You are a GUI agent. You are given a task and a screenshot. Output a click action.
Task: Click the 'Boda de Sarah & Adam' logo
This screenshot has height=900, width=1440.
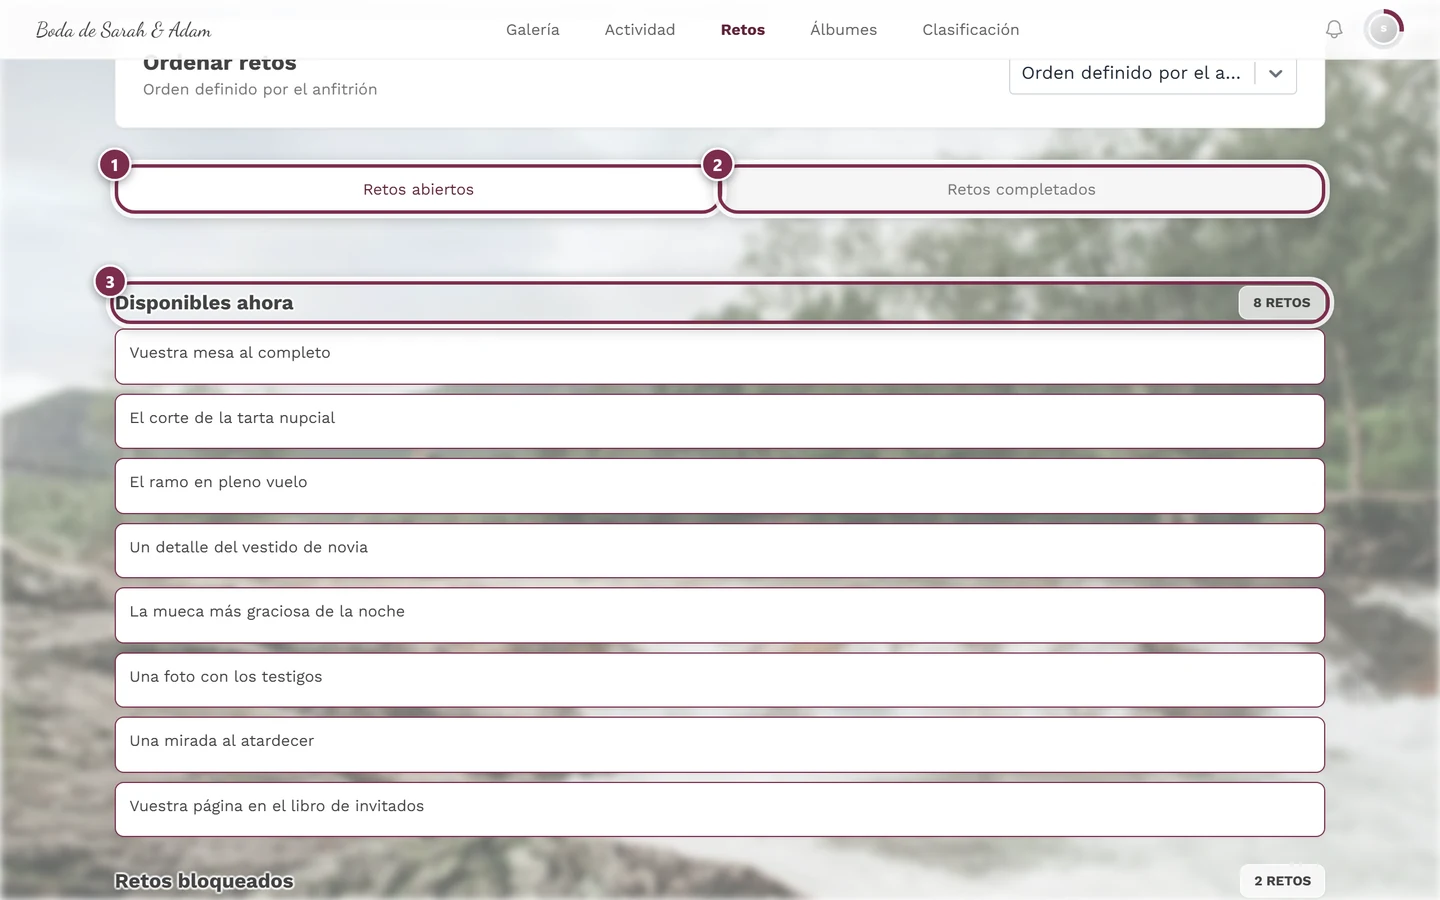point(124,30)
